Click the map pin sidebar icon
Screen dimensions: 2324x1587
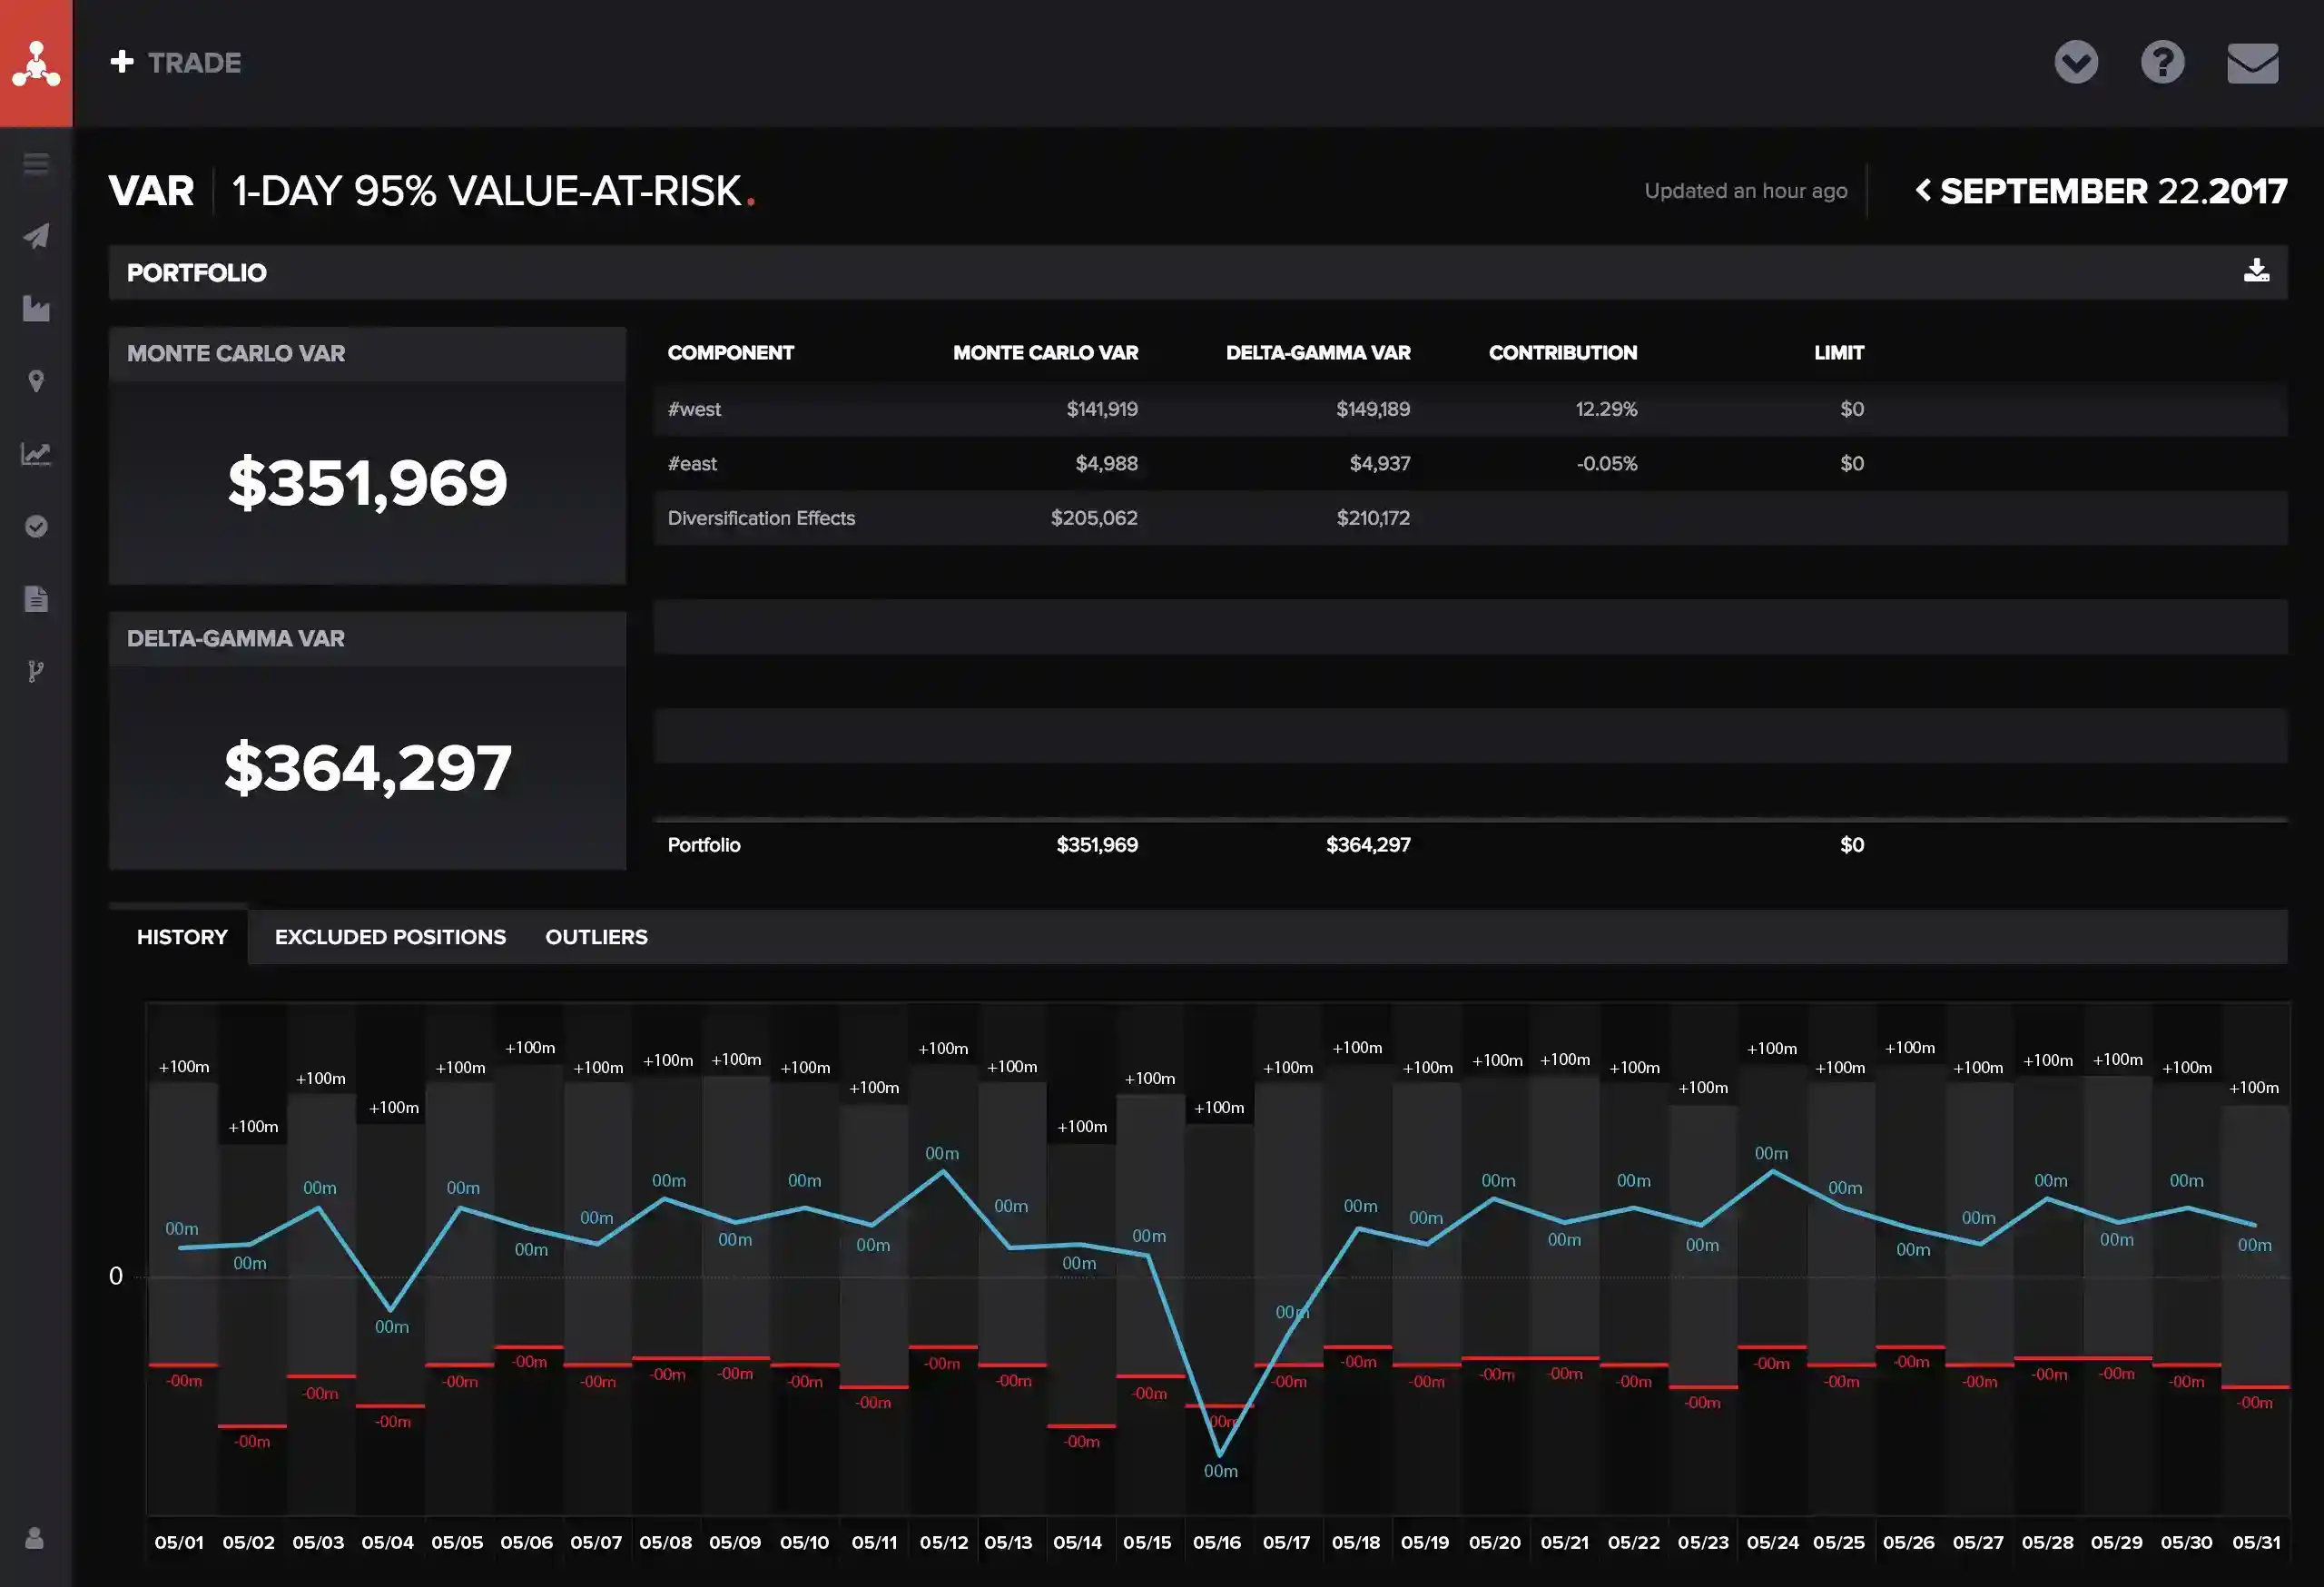tap(36, 381)
